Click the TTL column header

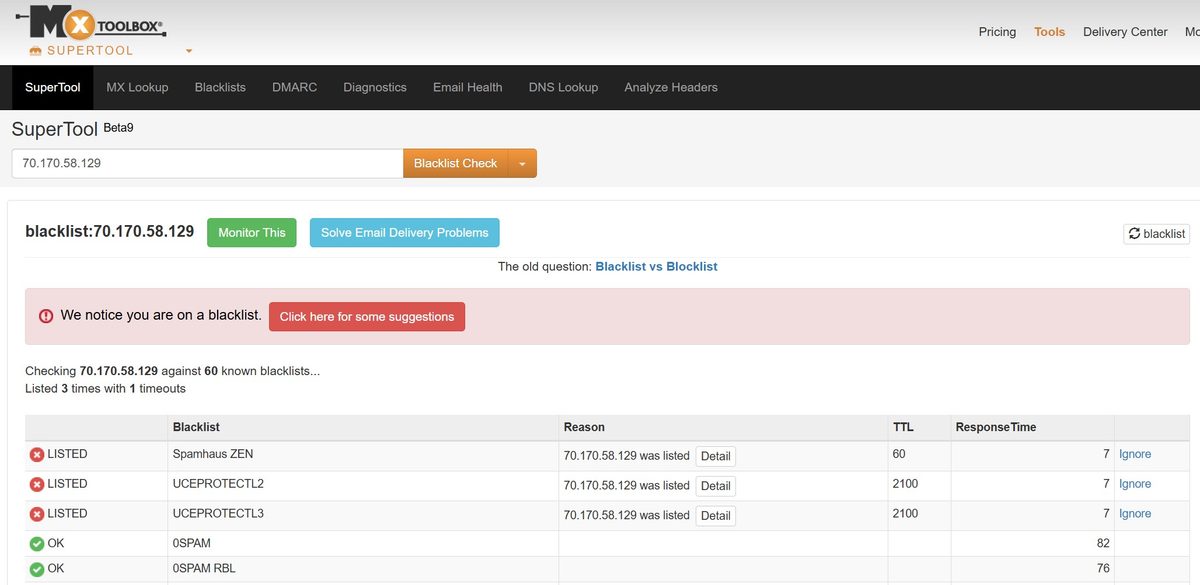pos(903,427)
